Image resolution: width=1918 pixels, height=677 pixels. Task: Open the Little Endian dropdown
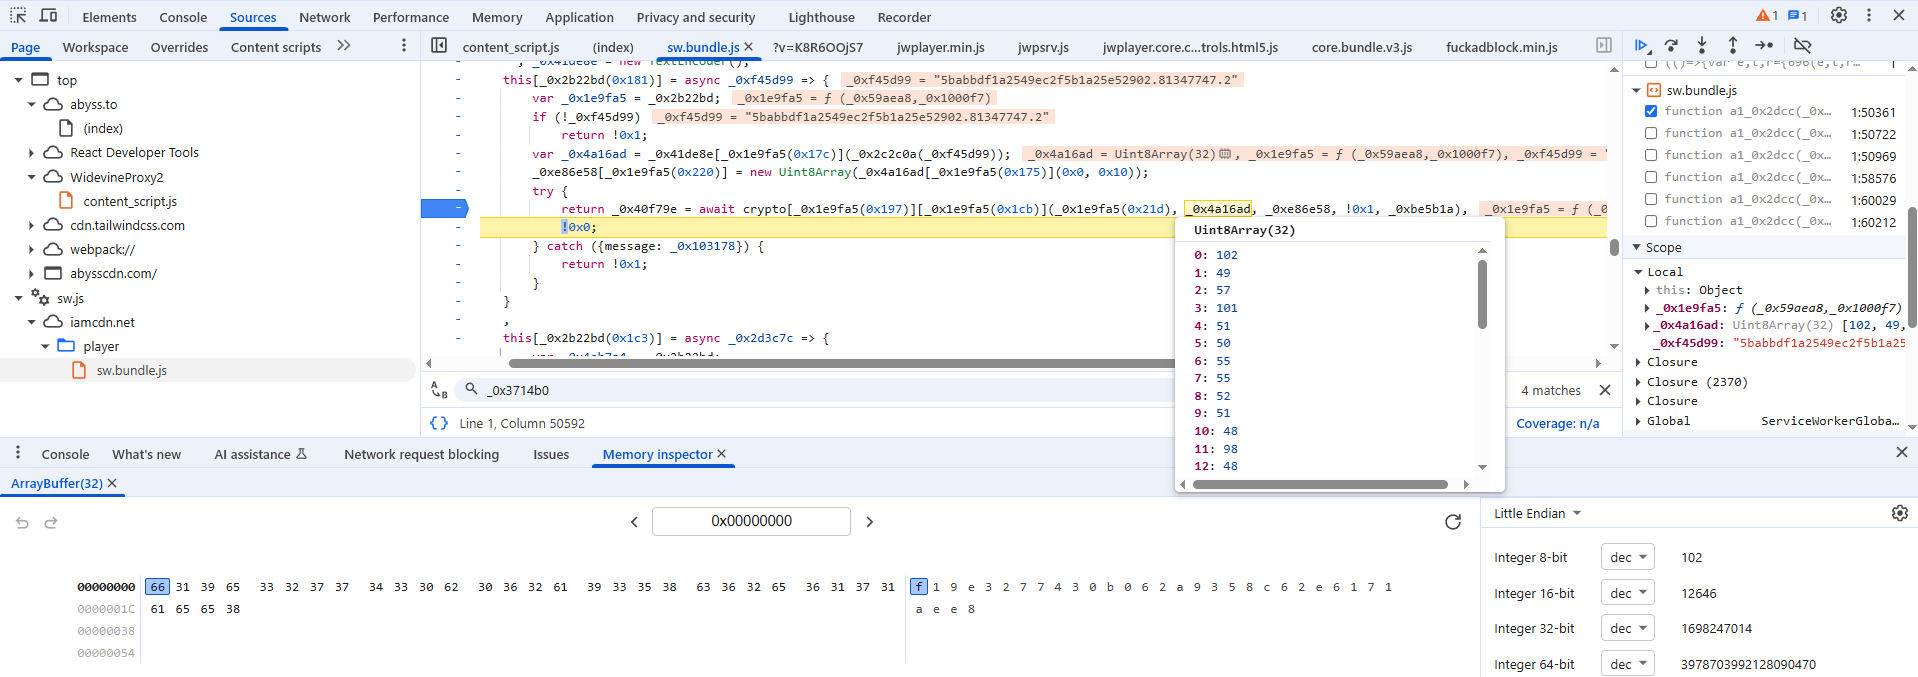point(1538,513)
